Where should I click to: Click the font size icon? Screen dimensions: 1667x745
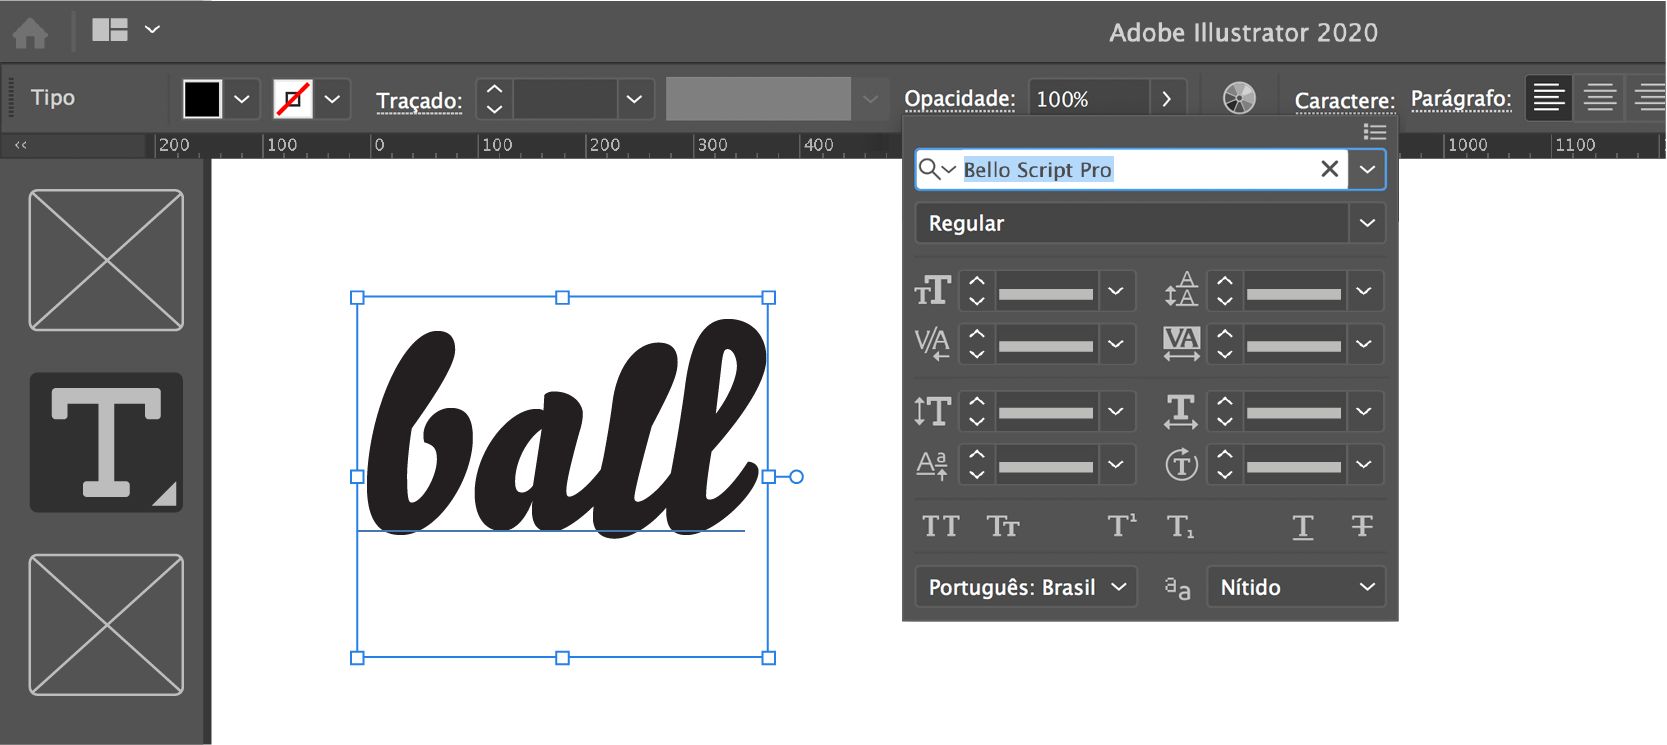click(x=932, y=291)
